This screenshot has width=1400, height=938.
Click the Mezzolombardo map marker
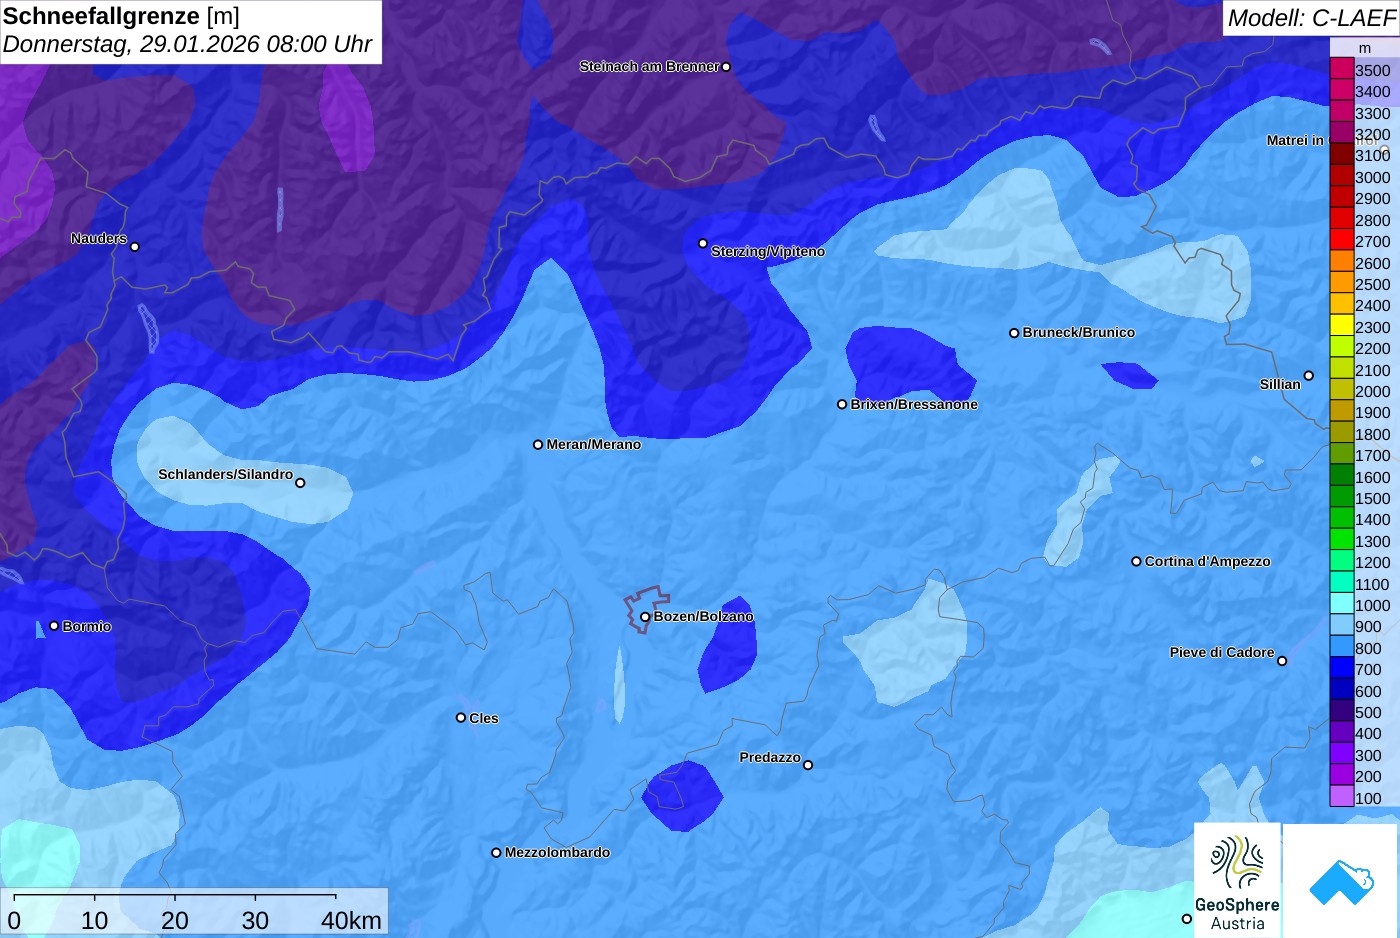click(496, 853)
